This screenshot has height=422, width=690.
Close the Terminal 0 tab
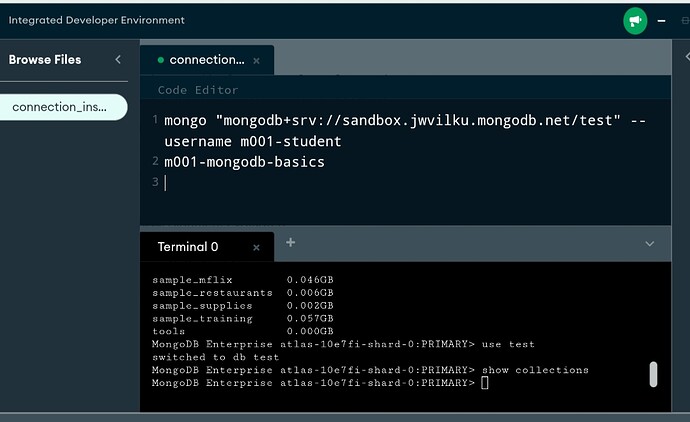tap(256, 247)
